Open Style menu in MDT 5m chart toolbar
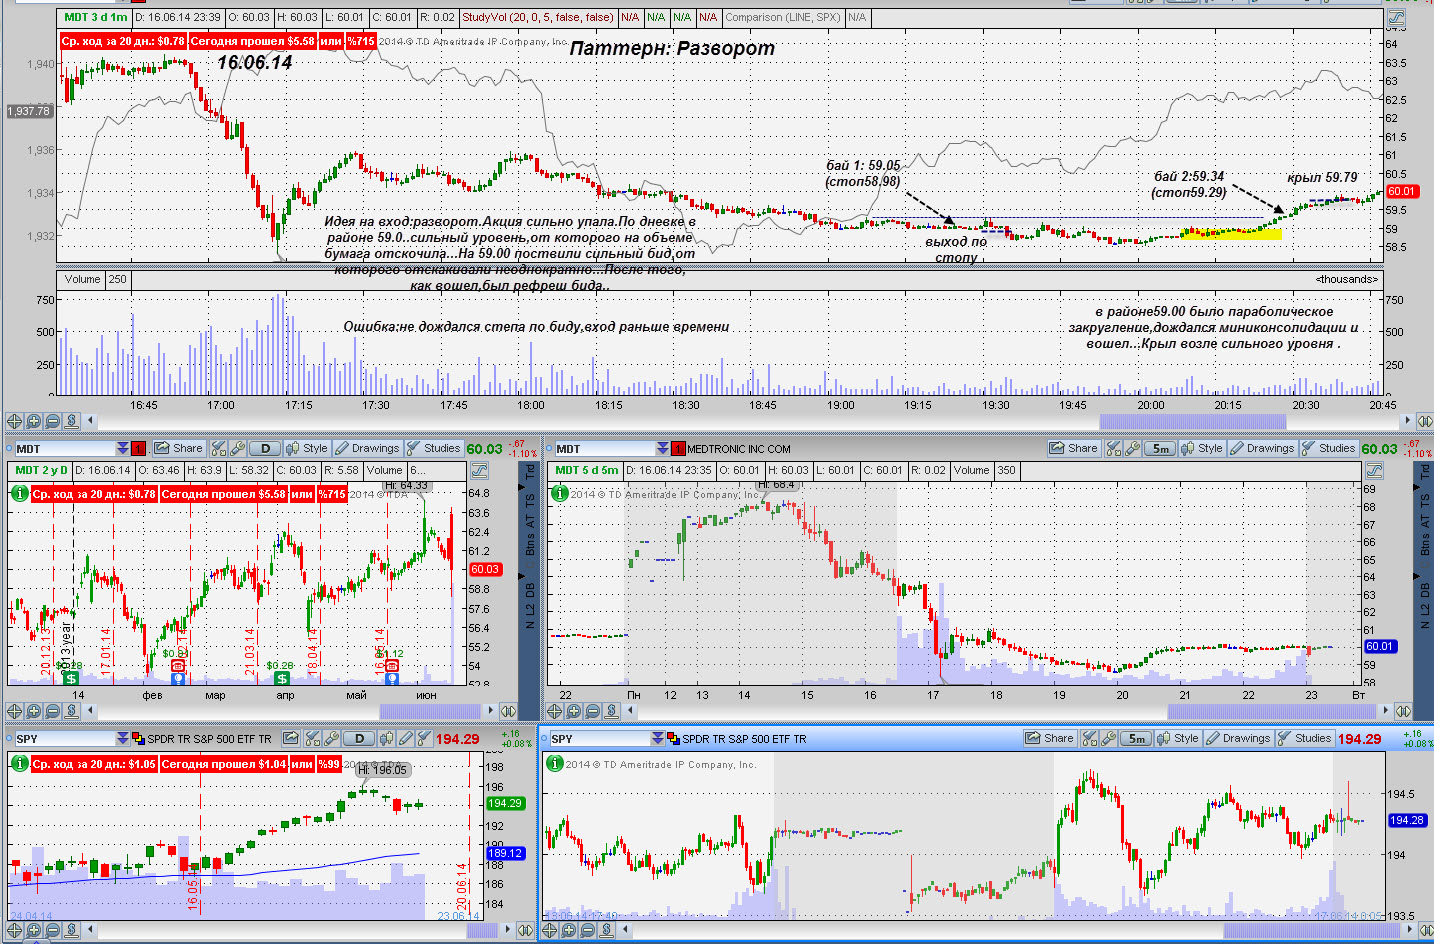Image resolution: width=1434 pixels, height=944 pixels. pos(1202,448)
